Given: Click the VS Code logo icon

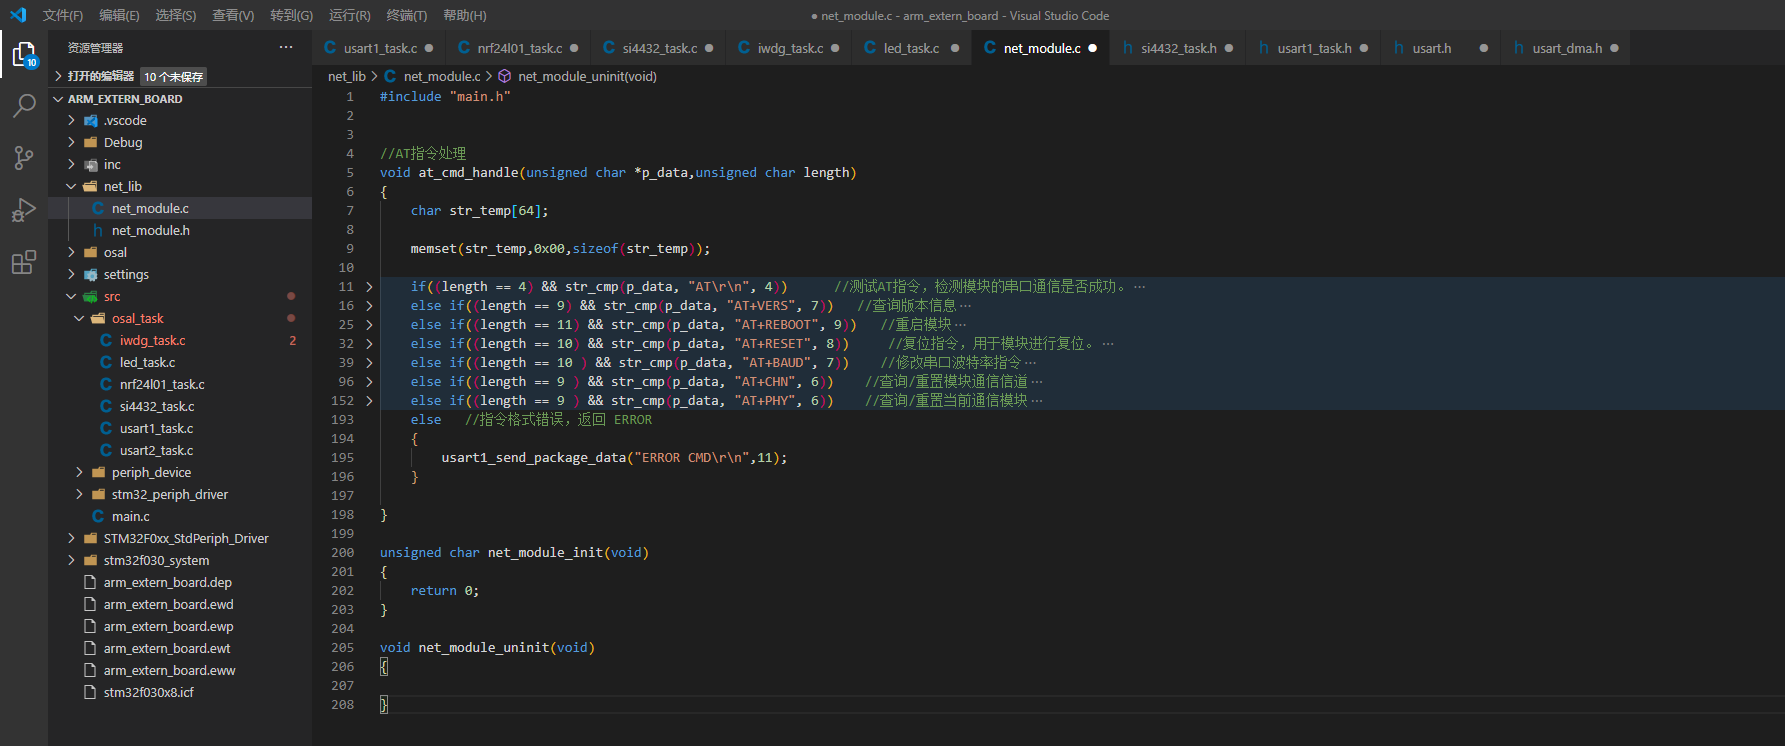Looking at the screenshot, I should 17,15.
